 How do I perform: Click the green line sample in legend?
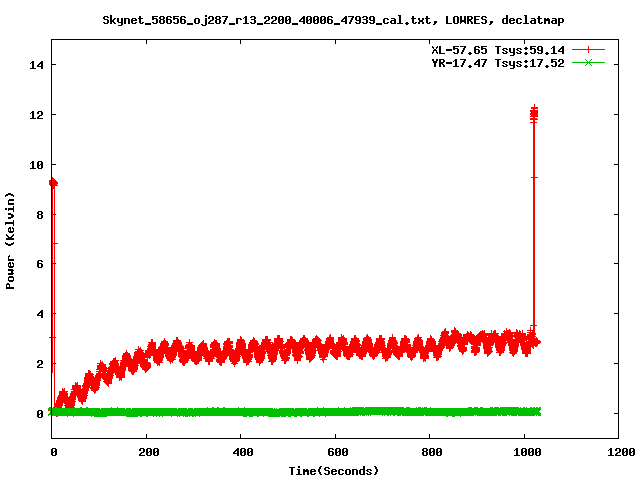point(588,63)
